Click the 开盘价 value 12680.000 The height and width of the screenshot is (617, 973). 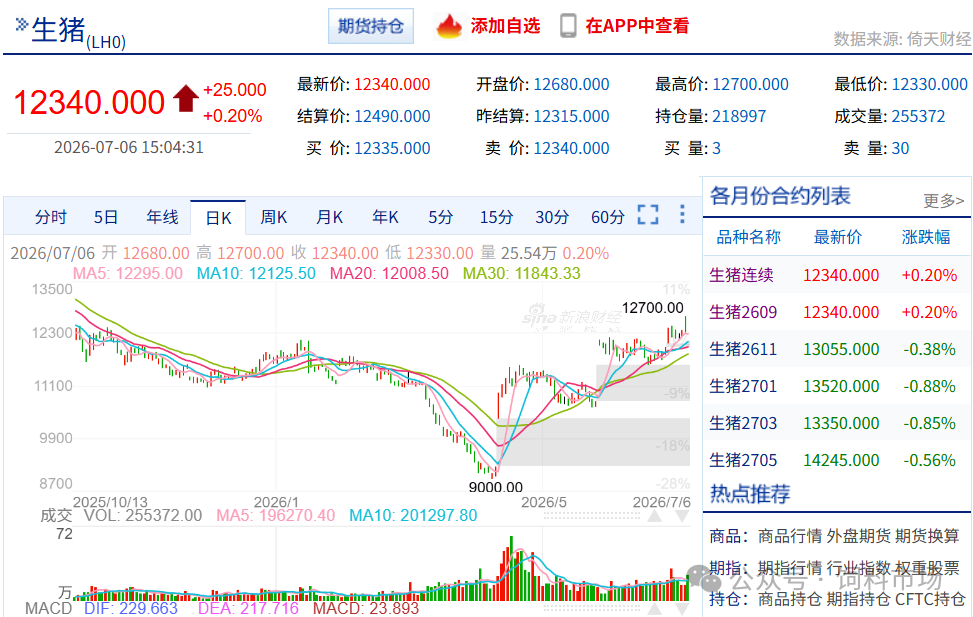click(572, 84)
